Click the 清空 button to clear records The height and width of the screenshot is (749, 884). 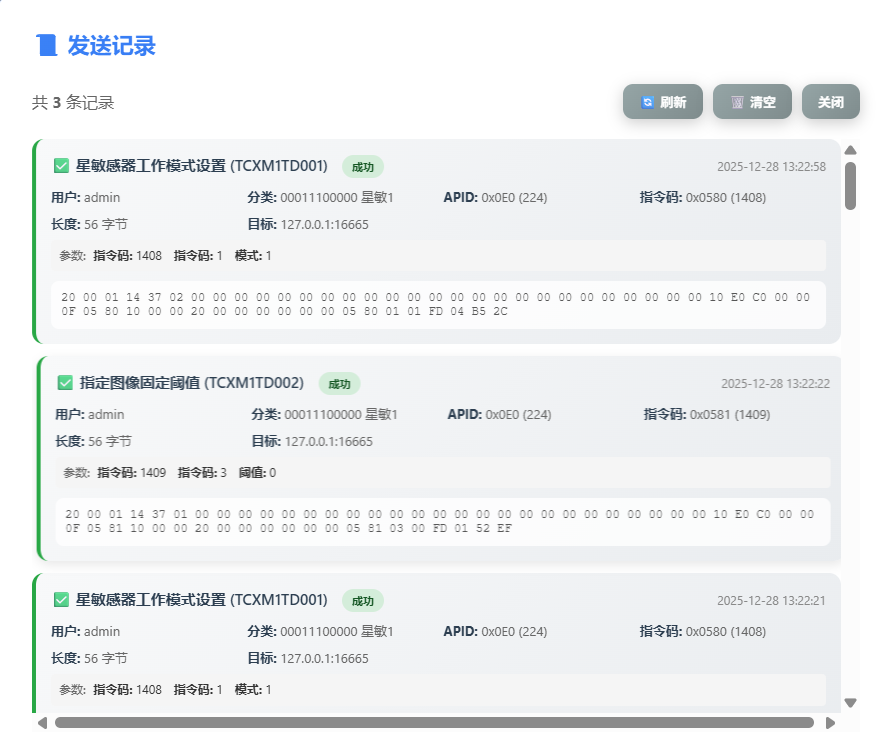pyautogui.click(x=752, y=101)
